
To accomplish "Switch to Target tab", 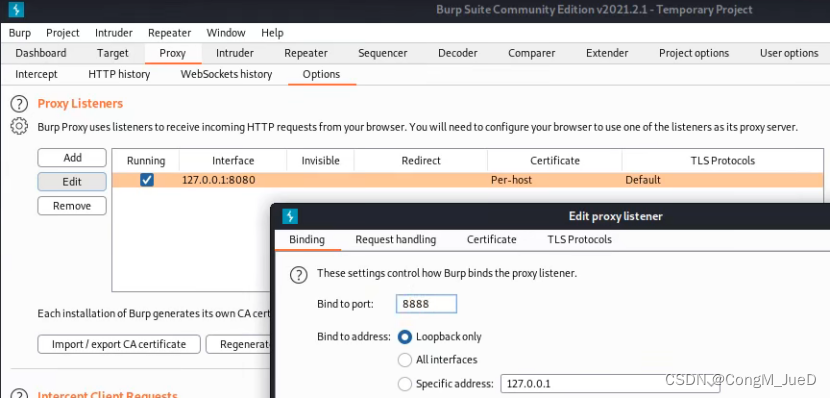I will coord(112,53).
